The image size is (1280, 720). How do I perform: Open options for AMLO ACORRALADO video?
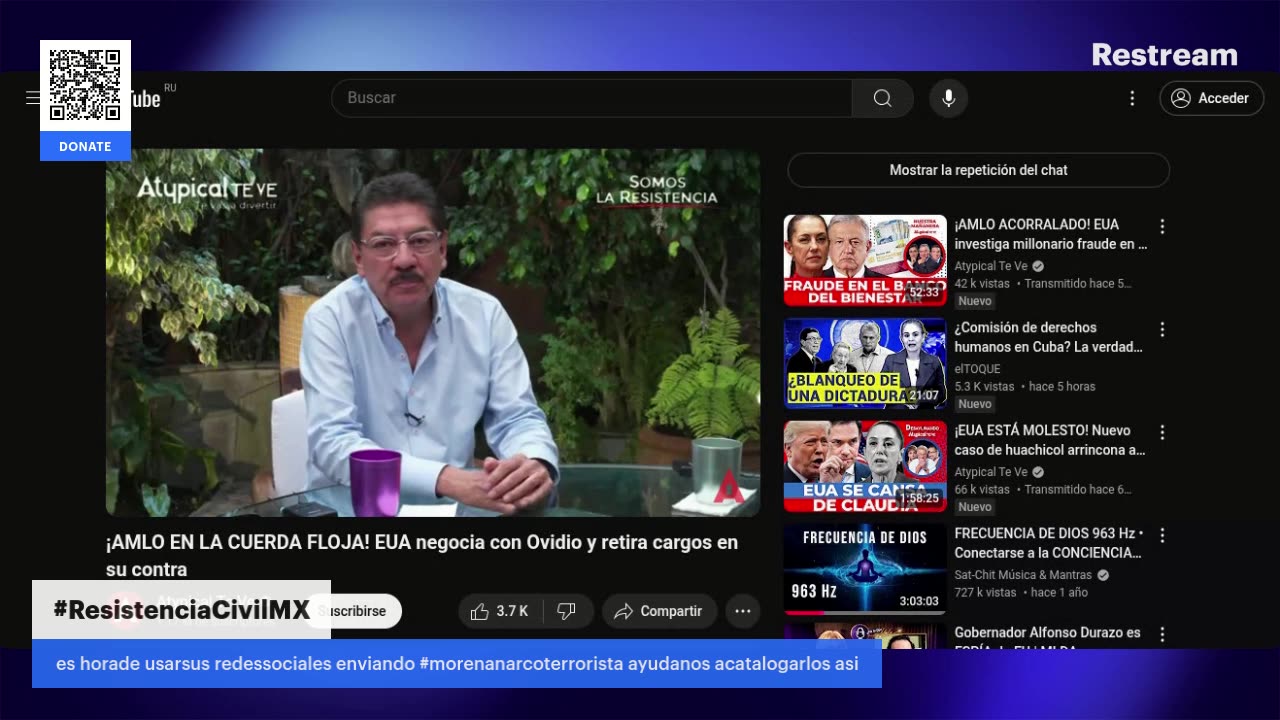pos(1161,227)
